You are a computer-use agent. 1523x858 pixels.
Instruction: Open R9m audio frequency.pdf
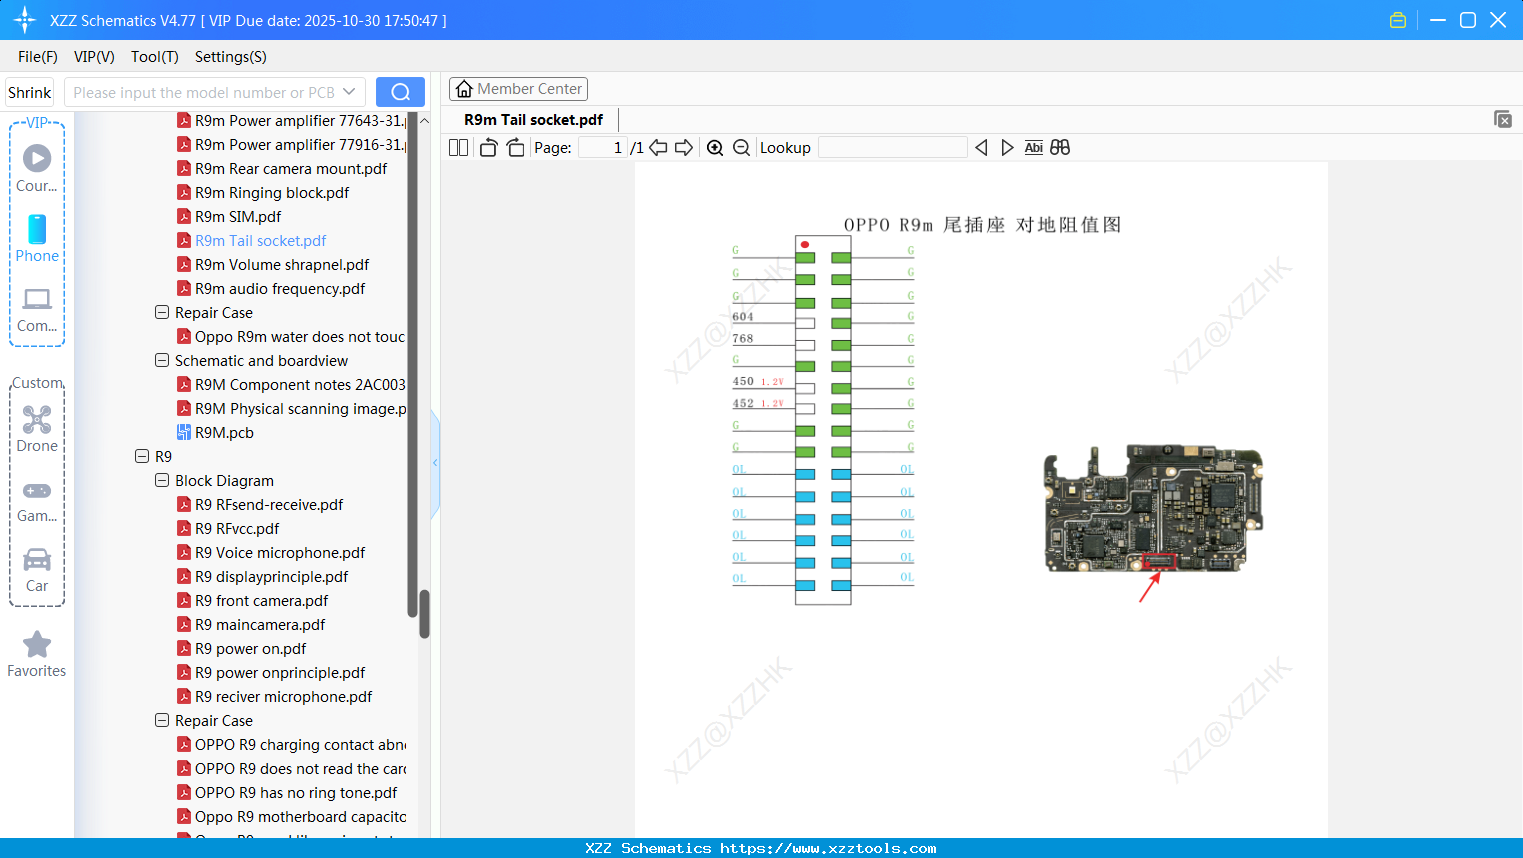coord(280,289)
